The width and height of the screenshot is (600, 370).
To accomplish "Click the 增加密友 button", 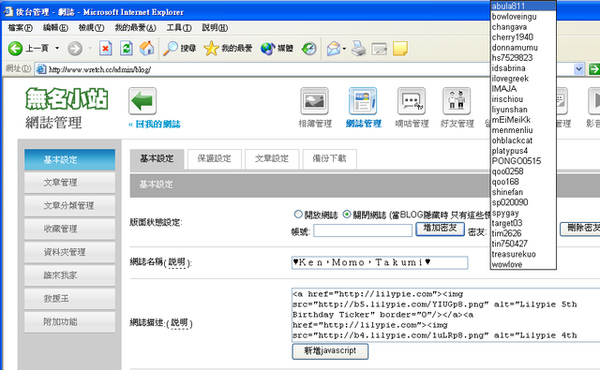I will point(440,229).
